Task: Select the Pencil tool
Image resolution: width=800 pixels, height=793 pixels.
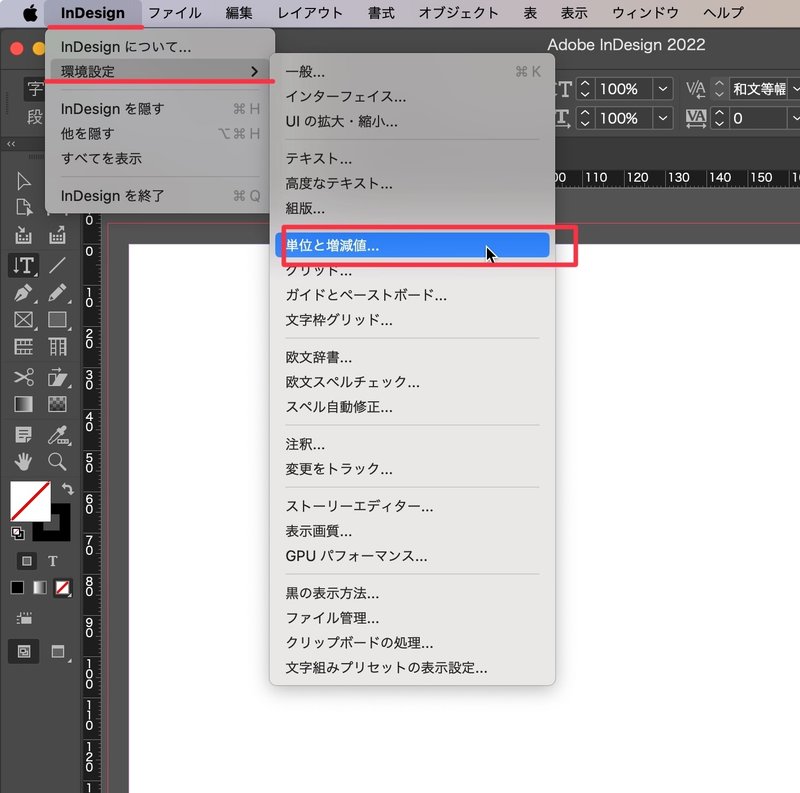Action: (x=57, y=293)
